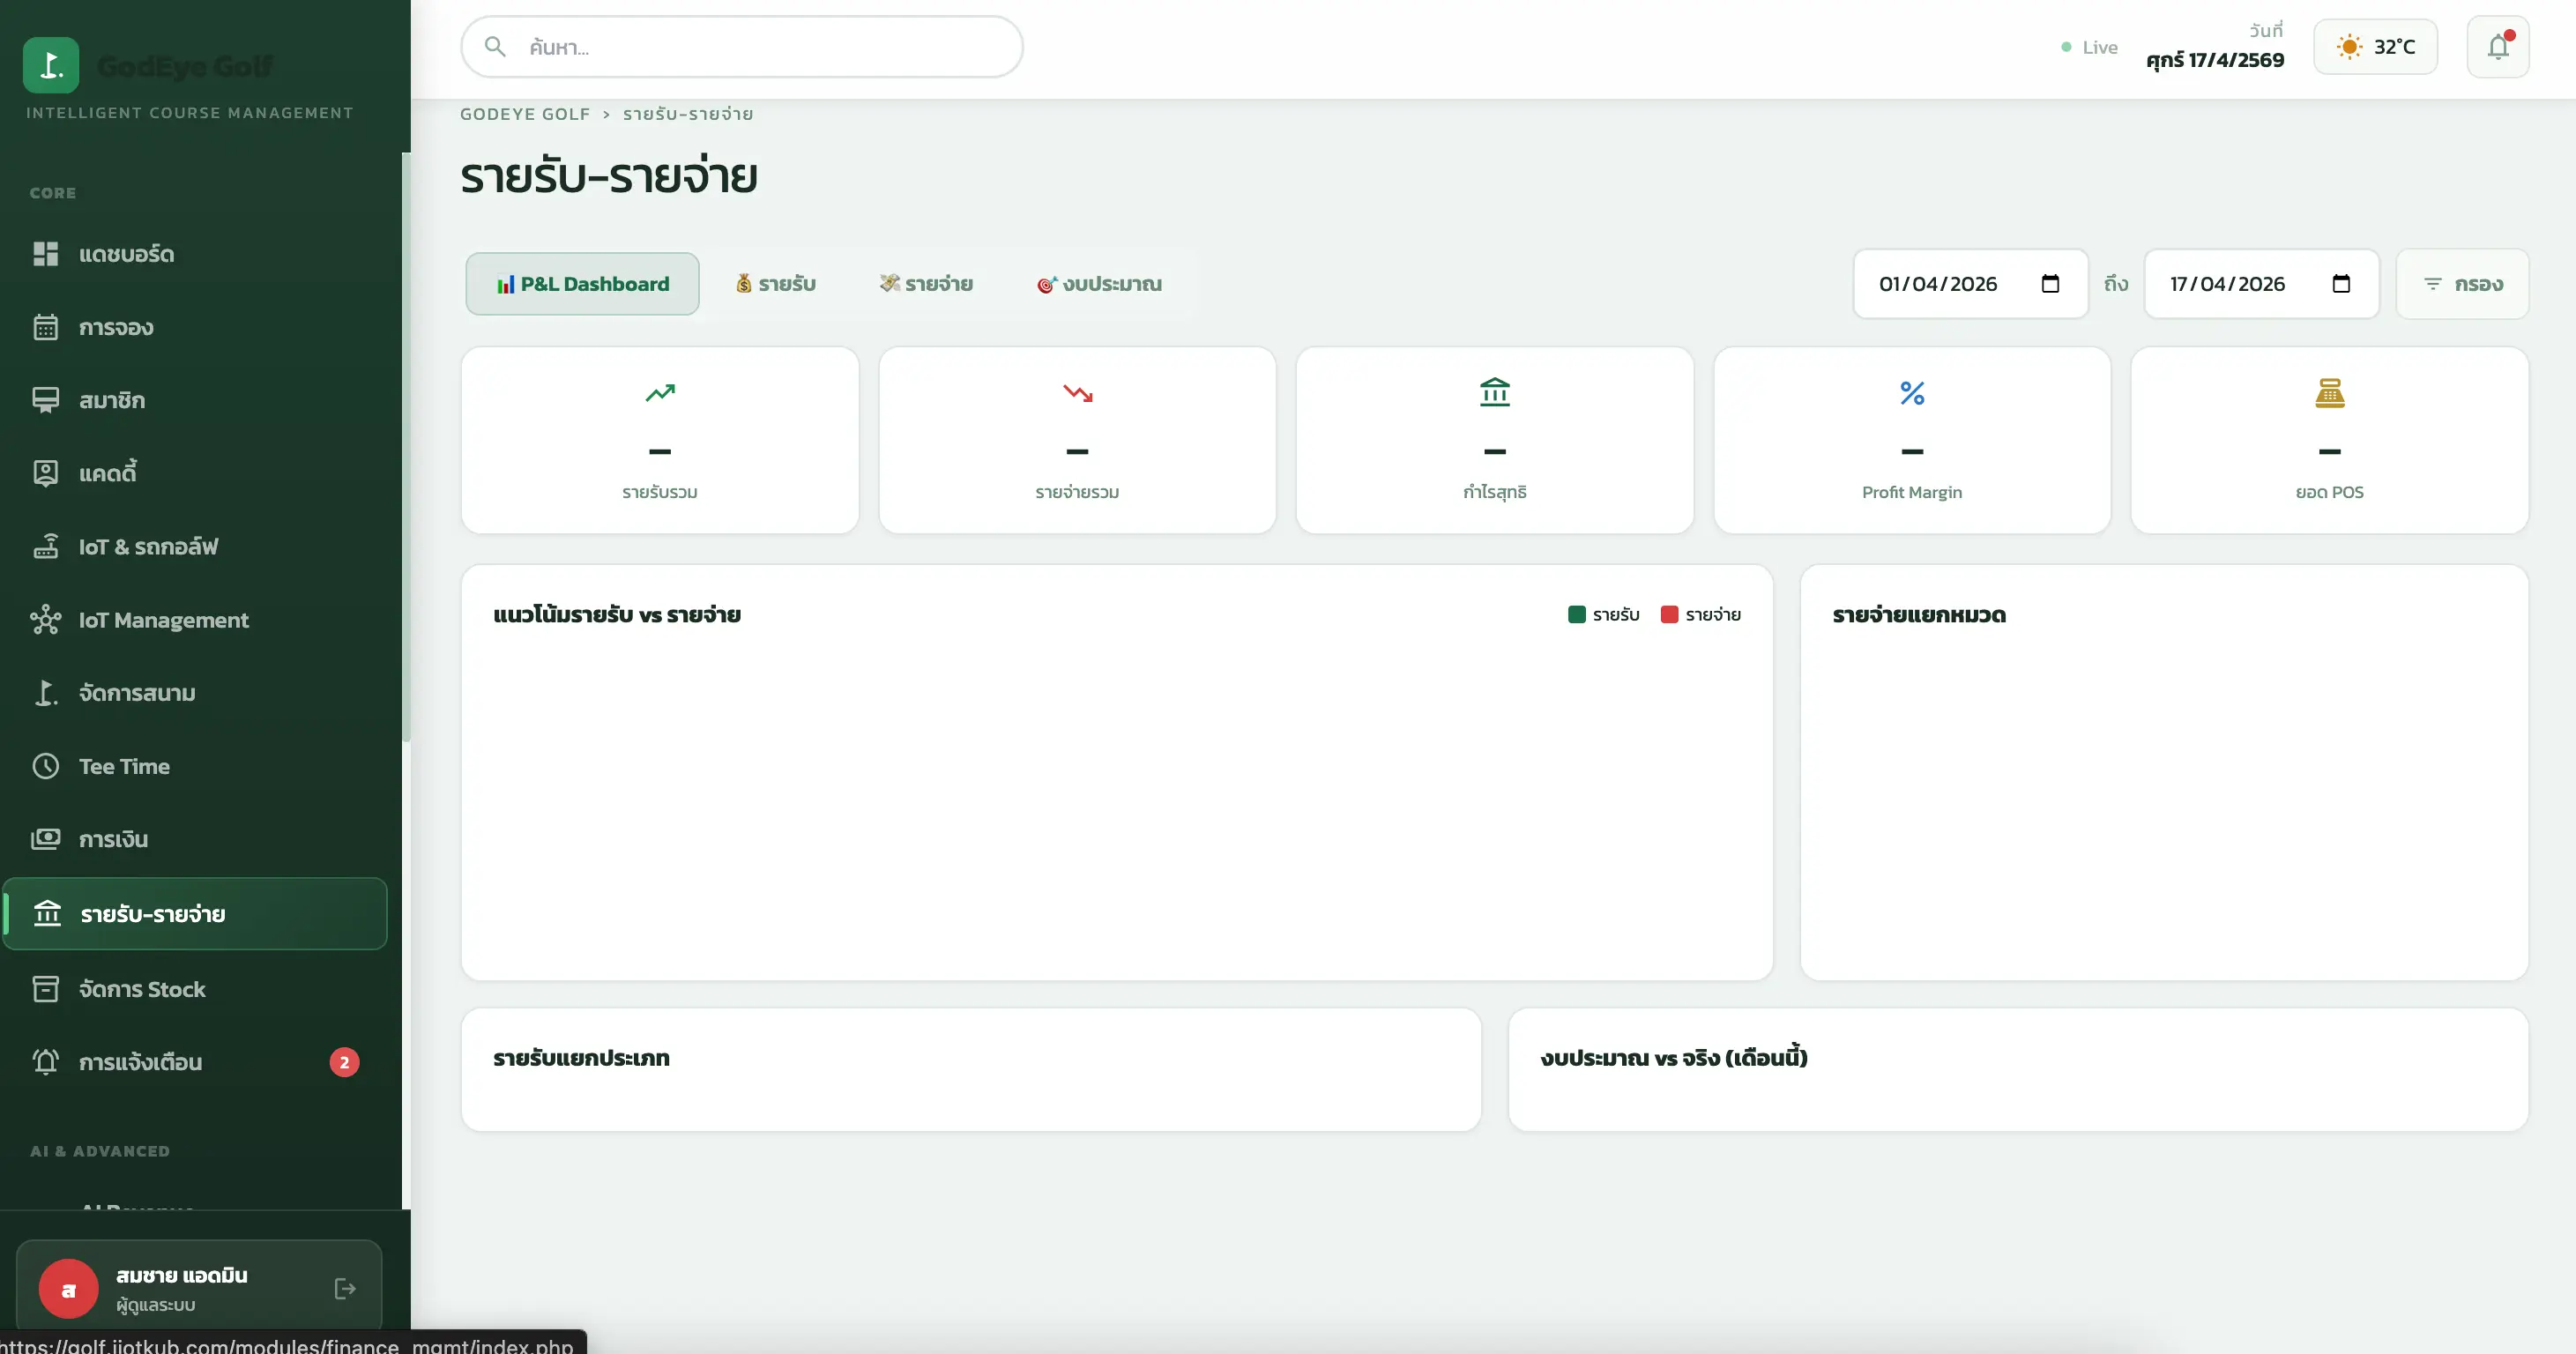
Task: Click the start date field 01/04/2026
Action: tap(1970, 284)
